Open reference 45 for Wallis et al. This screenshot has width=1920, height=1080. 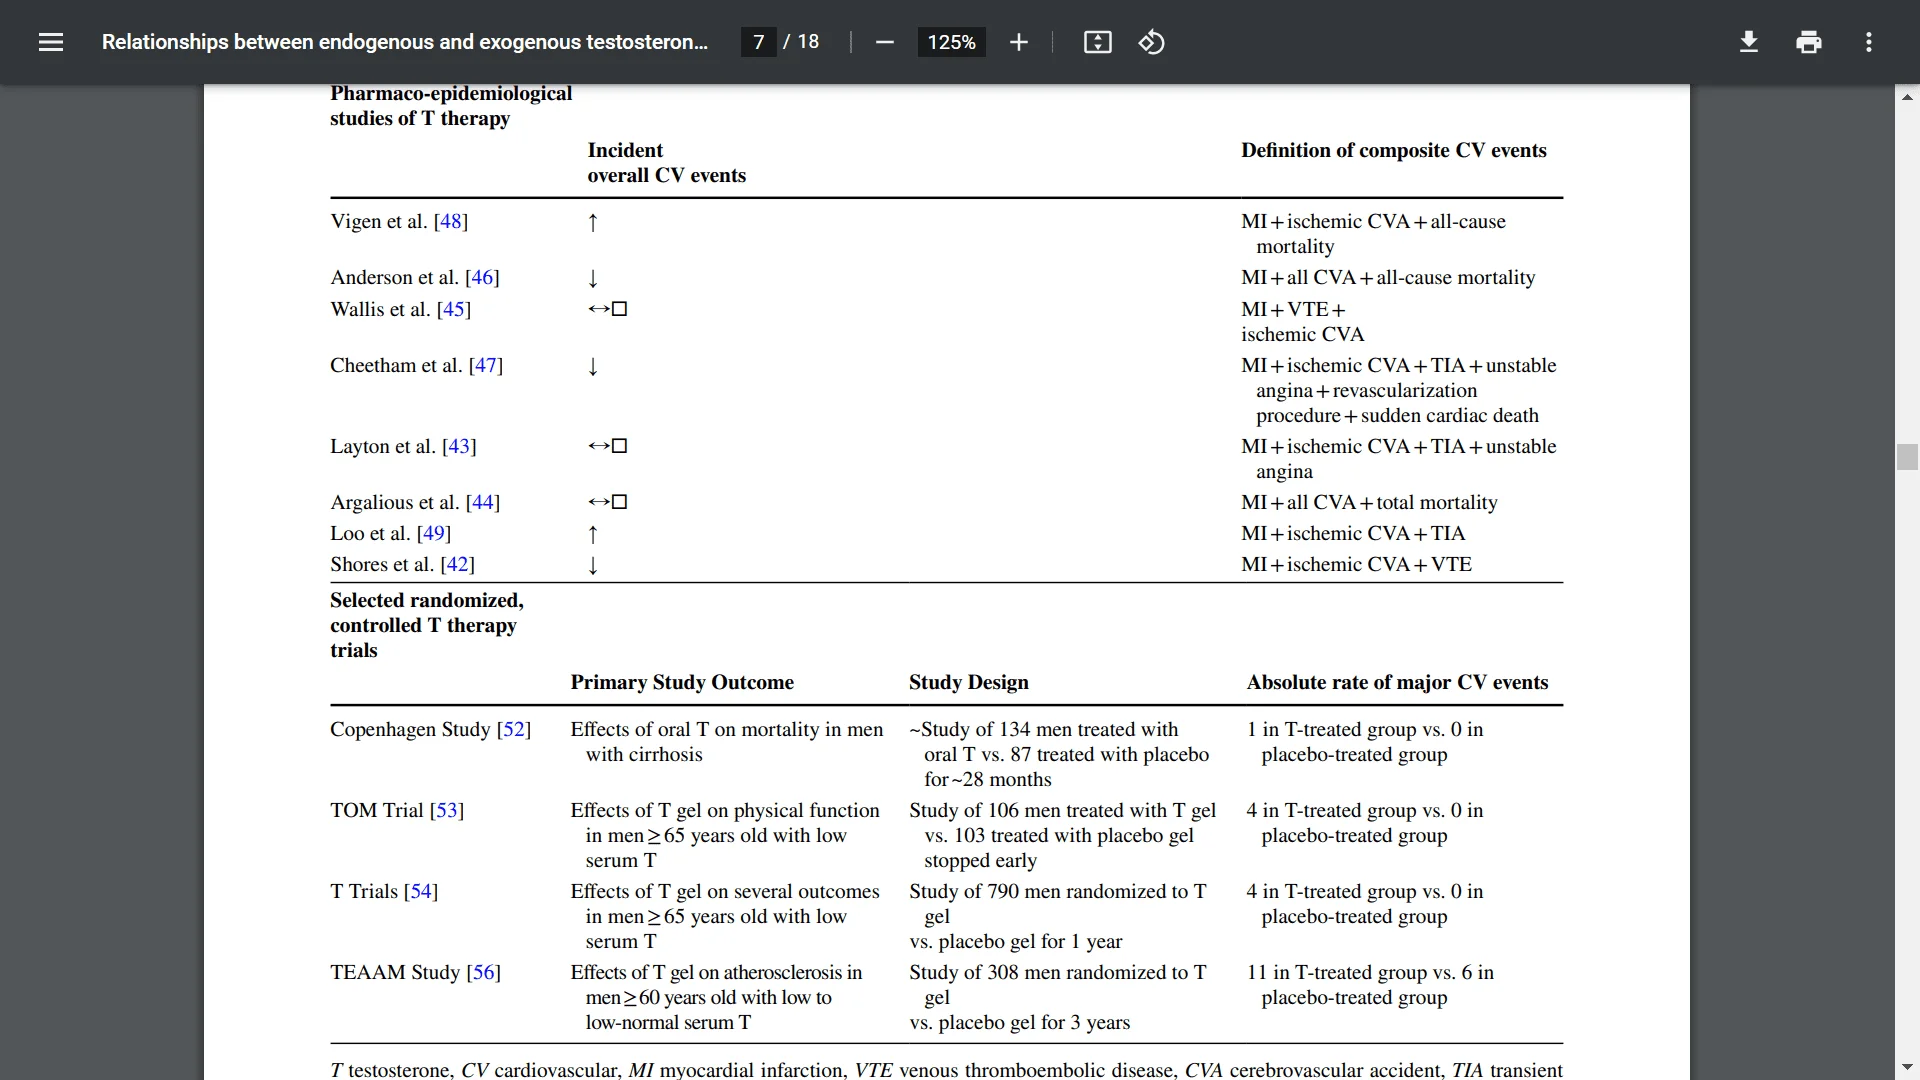coord(454,309)
